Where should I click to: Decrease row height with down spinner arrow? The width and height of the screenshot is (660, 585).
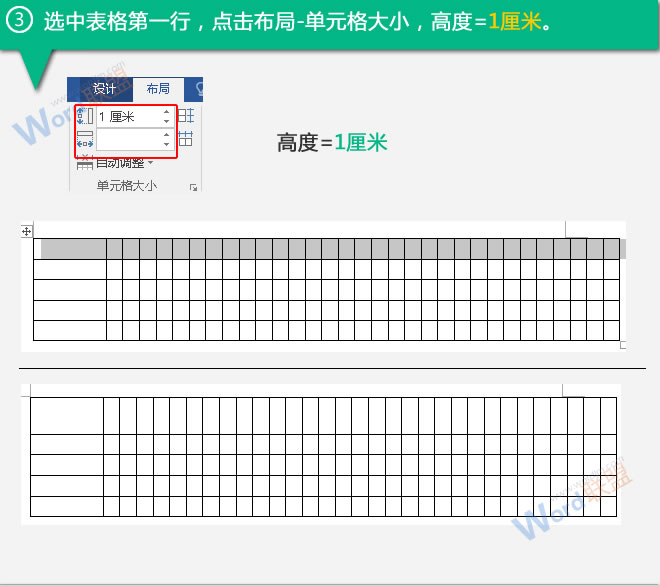click(x=167, y=121)
